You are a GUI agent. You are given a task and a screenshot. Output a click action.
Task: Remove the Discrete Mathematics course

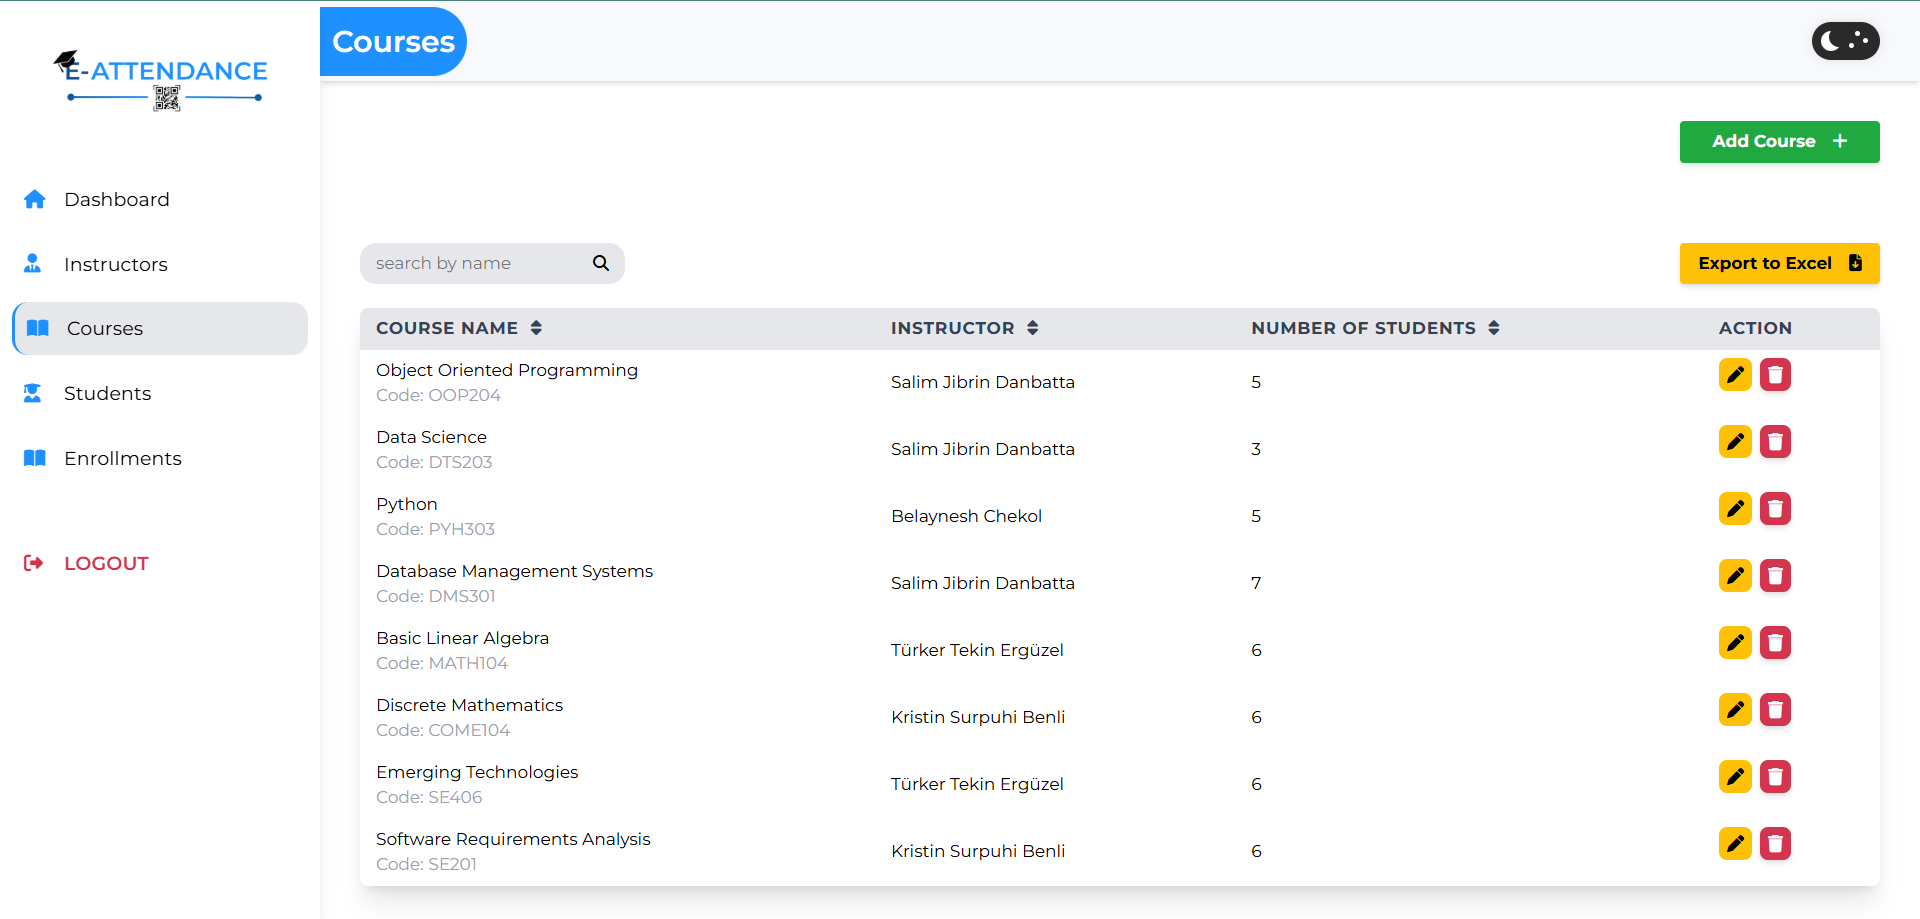tap(1775, 710)
